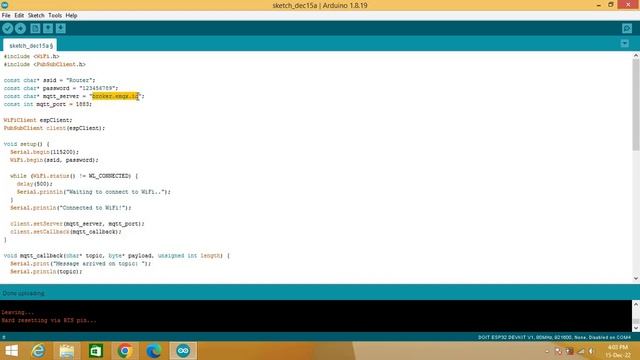Open the Edit menu
Screen dimensions: 640x360
click(19, 16)
